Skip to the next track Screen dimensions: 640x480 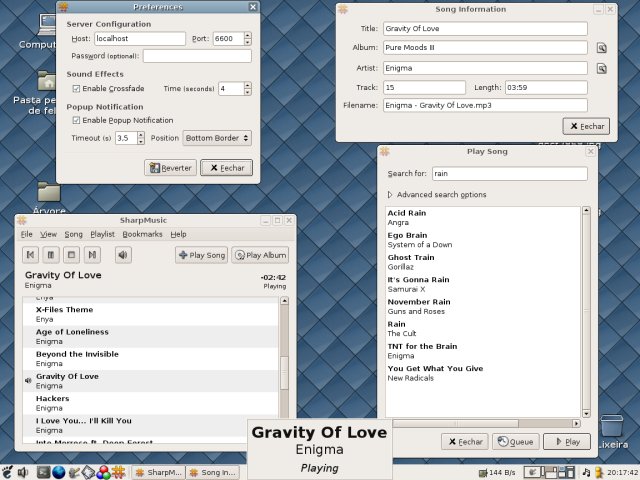pyautogui.click(x=93, y=255)
